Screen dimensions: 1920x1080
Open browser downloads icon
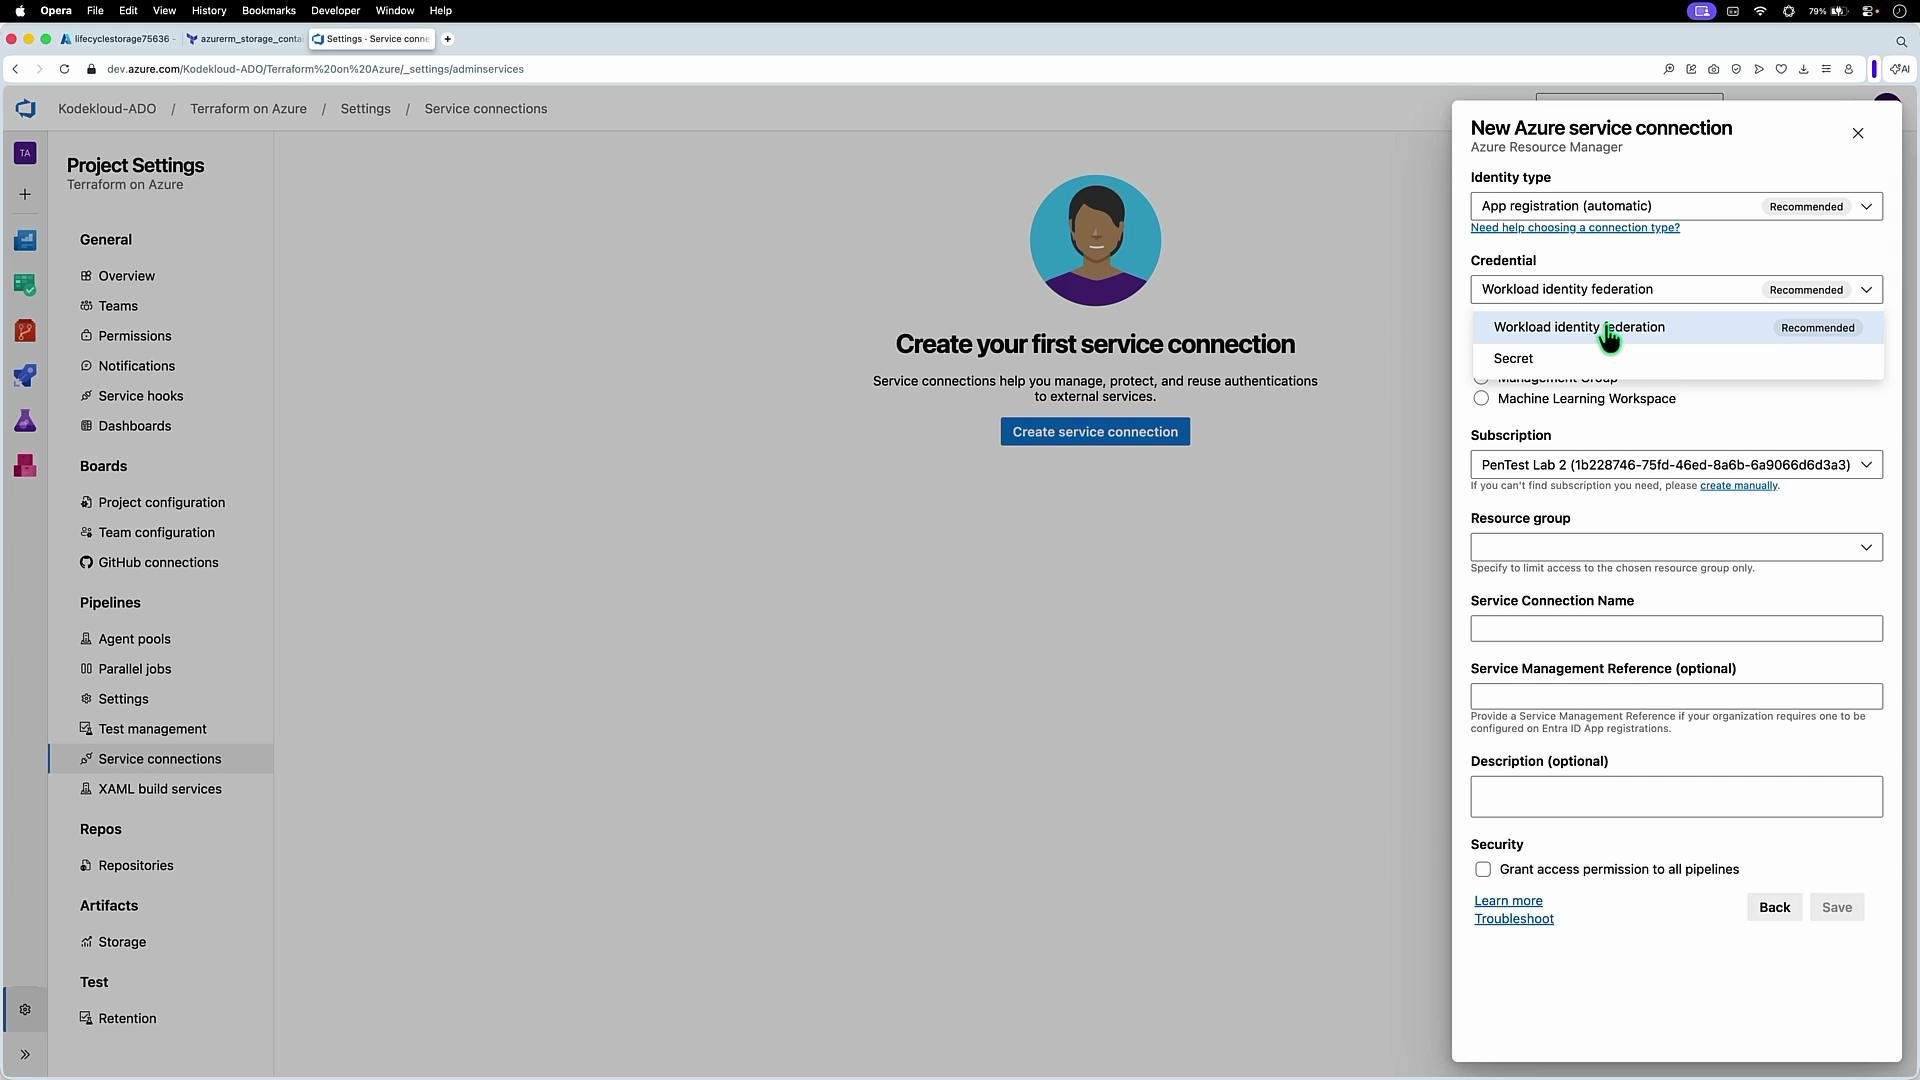coord(1804,69)
